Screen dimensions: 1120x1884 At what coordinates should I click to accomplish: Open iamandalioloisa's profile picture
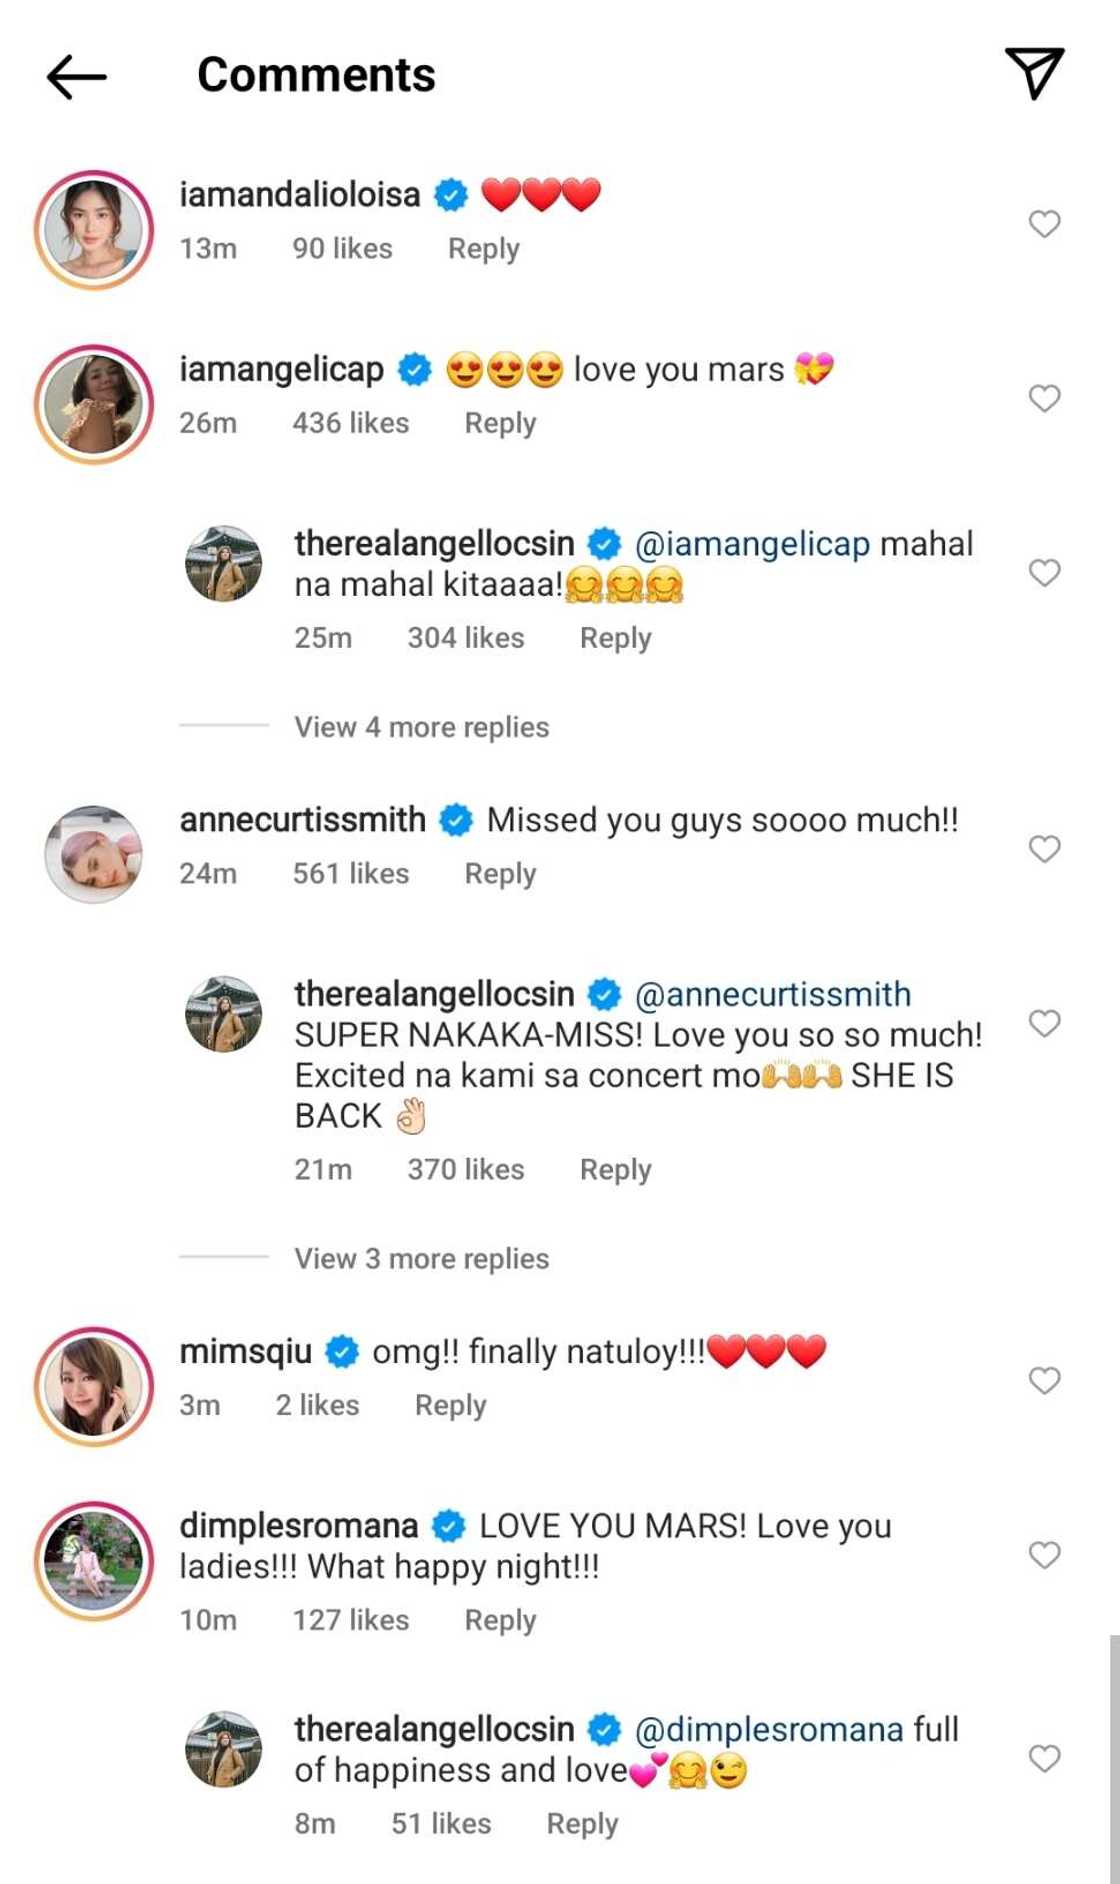(94, 230)
